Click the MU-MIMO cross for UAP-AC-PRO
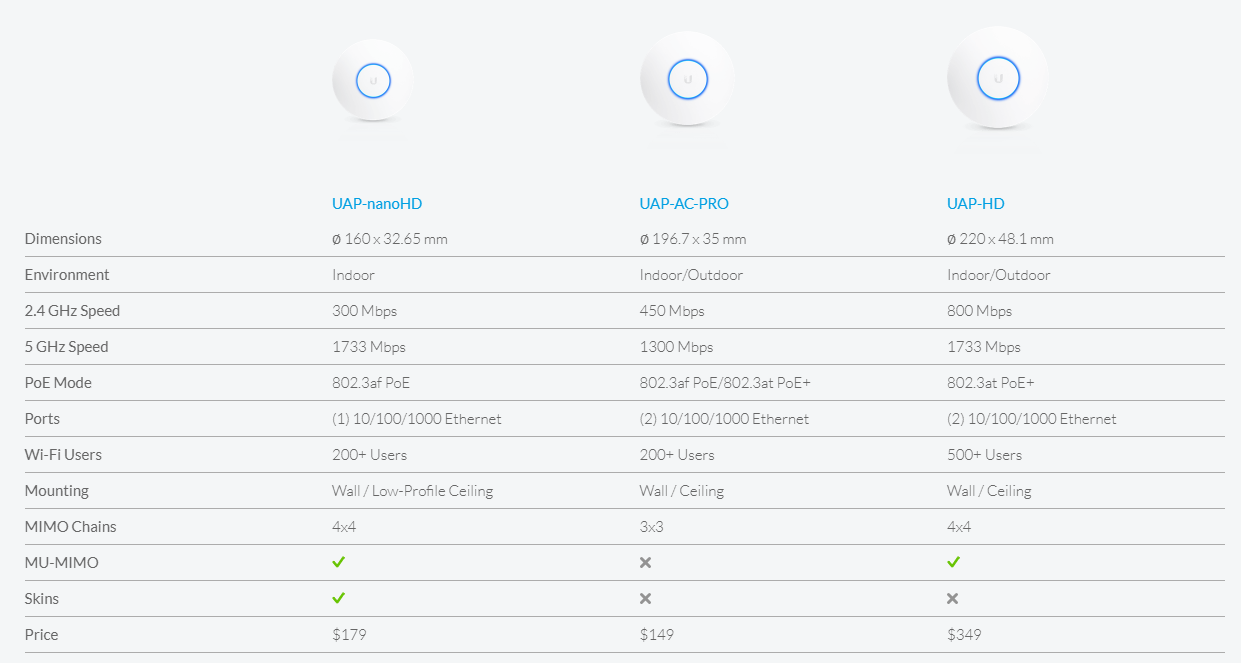 click(x=646, y=562)
